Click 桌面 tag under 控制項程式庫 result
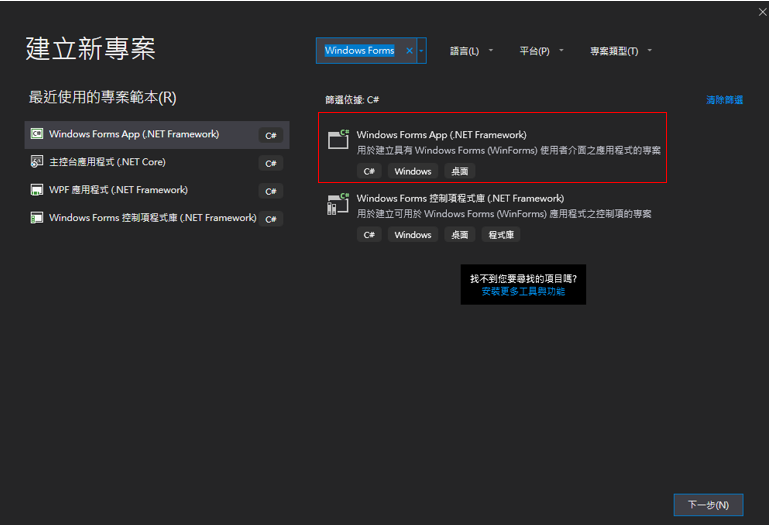 click(x=460, y=235)
